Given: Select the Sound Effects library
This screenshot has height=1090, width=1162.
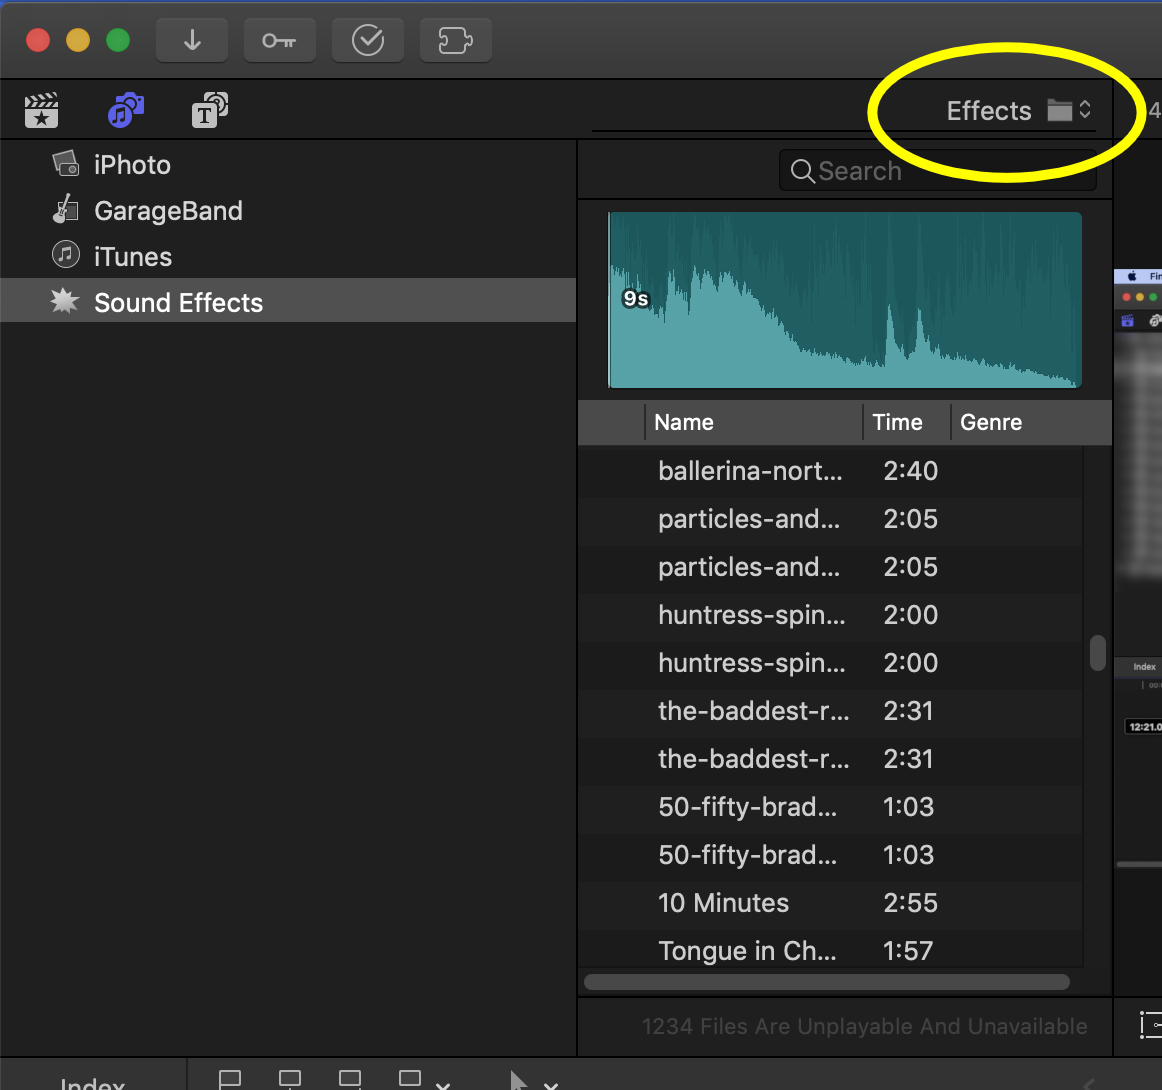Looking at the screenshot, I should tap(177, 300).
